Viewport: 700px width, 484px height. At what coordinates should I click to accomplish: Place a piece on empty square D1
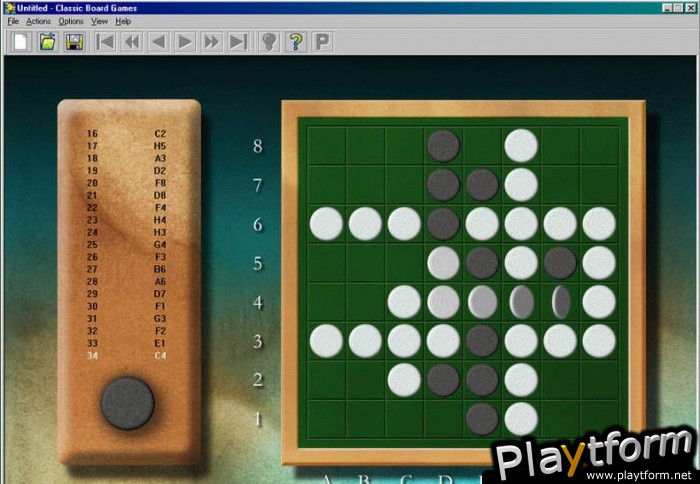pyautogui.click(x=443, y=419)
